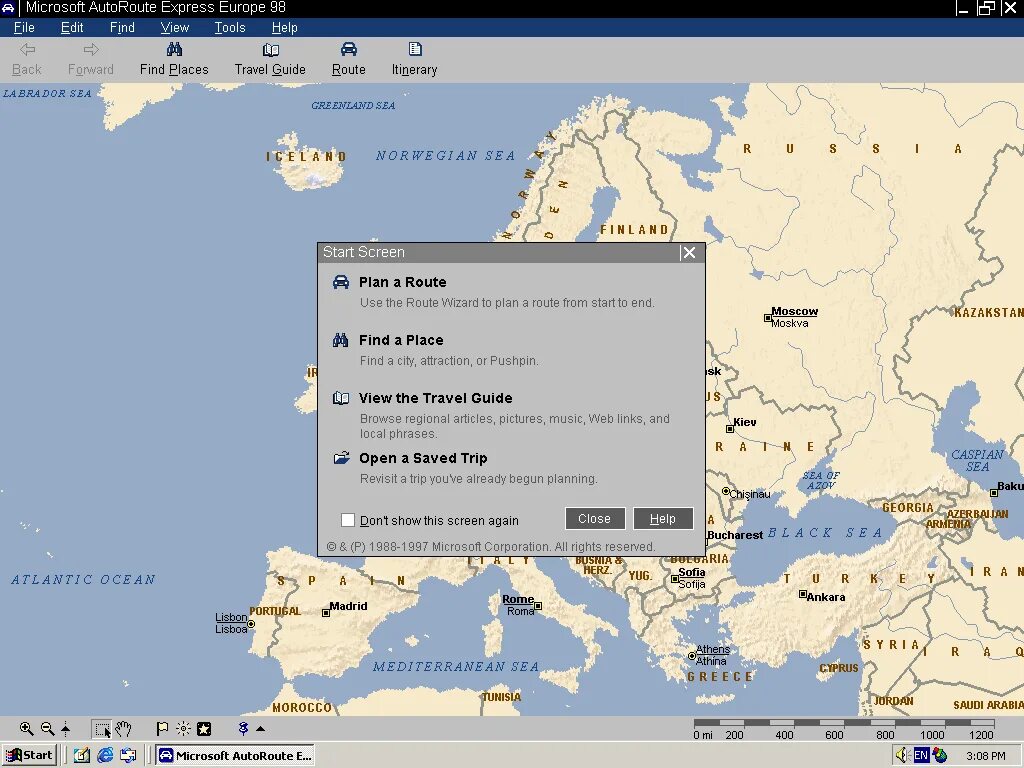Open the View menu
Viewport: 1024px width, 768px height.
tap(174, 27)
